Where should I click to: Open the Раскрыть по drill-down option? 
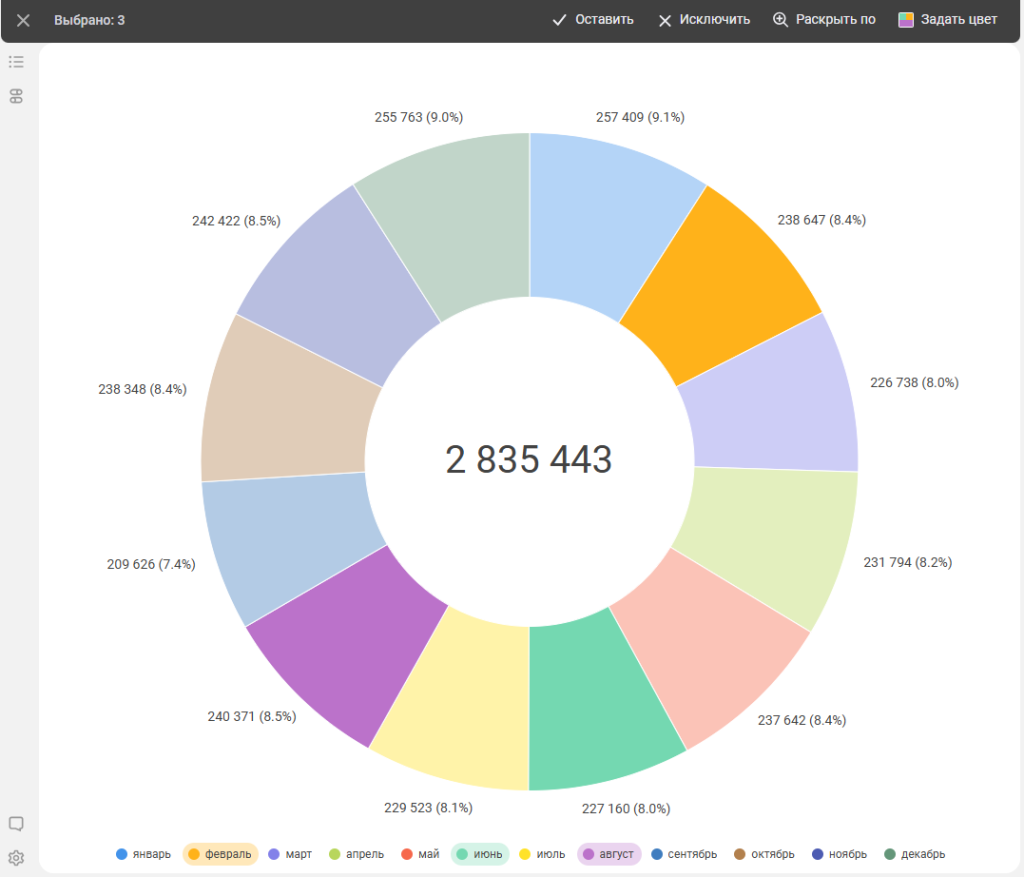point(824,20)
